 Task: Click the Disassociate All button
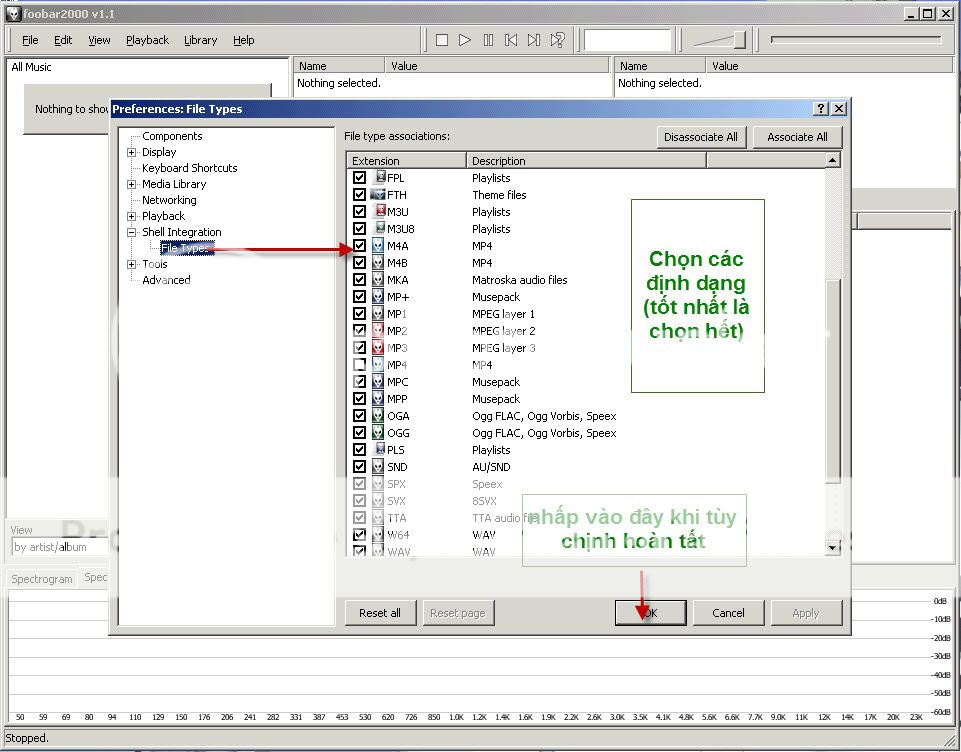pos(701,137)
